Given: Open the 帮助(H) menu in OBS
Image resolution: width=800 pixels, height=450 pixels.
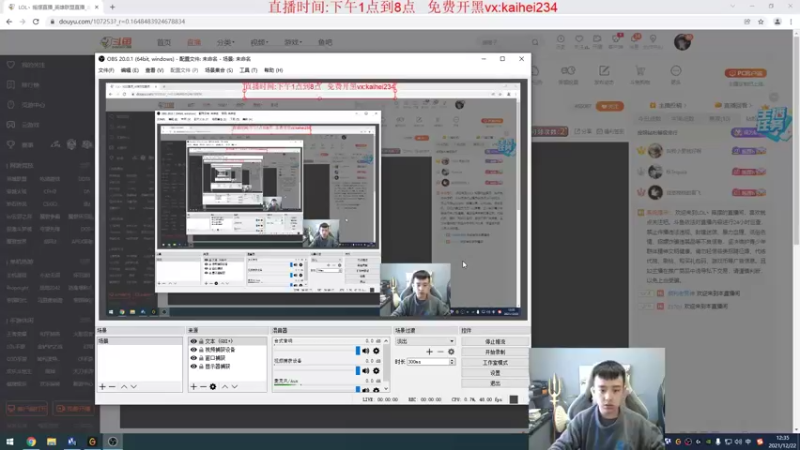Looking at the screenshot, I should pyautogui.click(x=273, y=70).
